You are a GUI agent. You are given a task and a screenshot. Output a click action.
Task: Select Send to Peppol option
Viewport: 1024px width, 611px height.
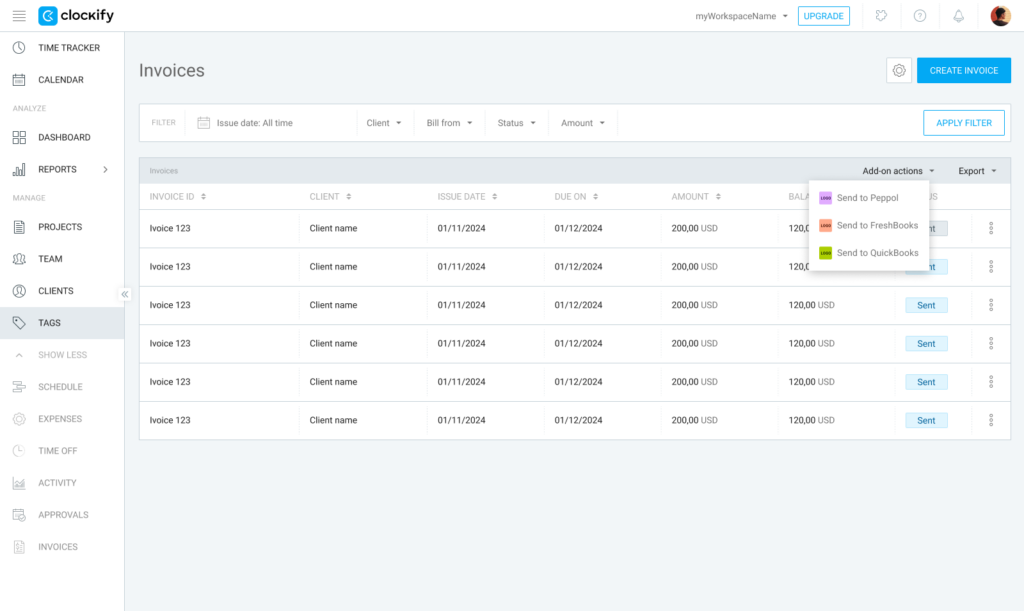(867, 198)
